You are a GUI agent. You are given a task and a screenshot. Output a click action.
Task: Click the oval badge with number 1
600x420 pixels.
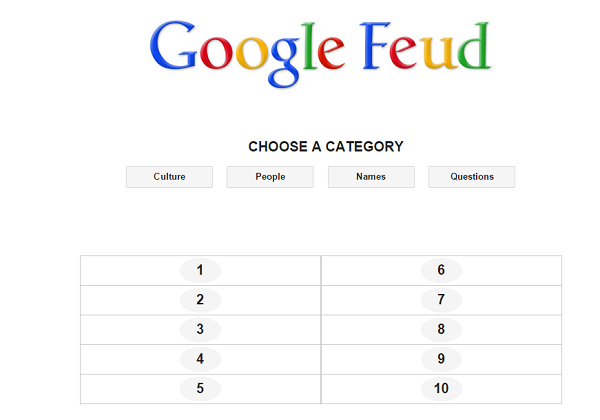point(200,270)
